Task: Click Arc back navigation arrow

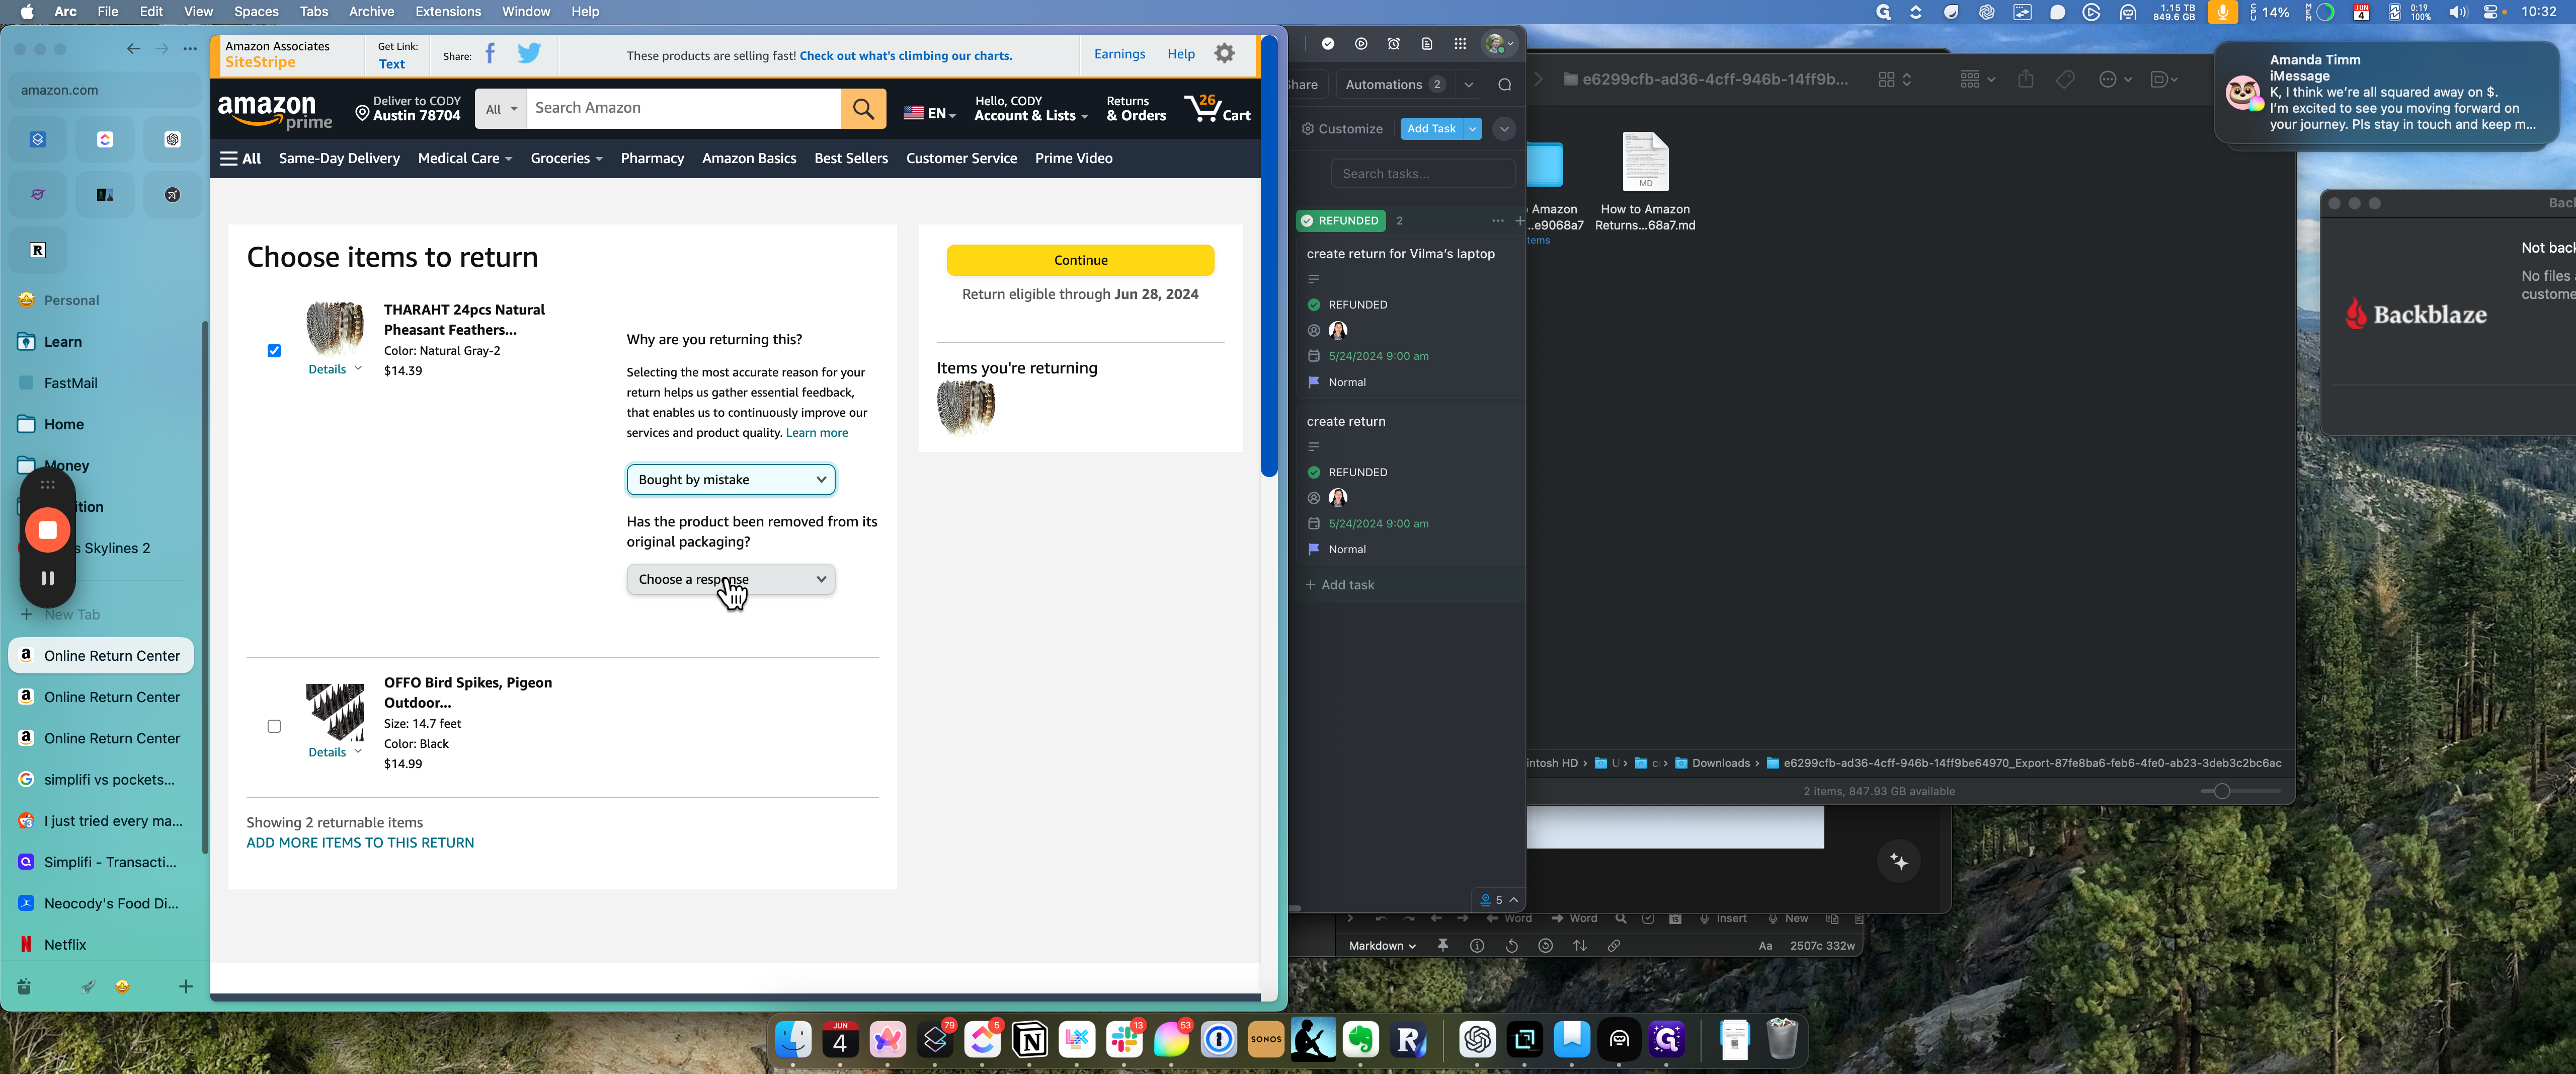Action: point(133,49)
